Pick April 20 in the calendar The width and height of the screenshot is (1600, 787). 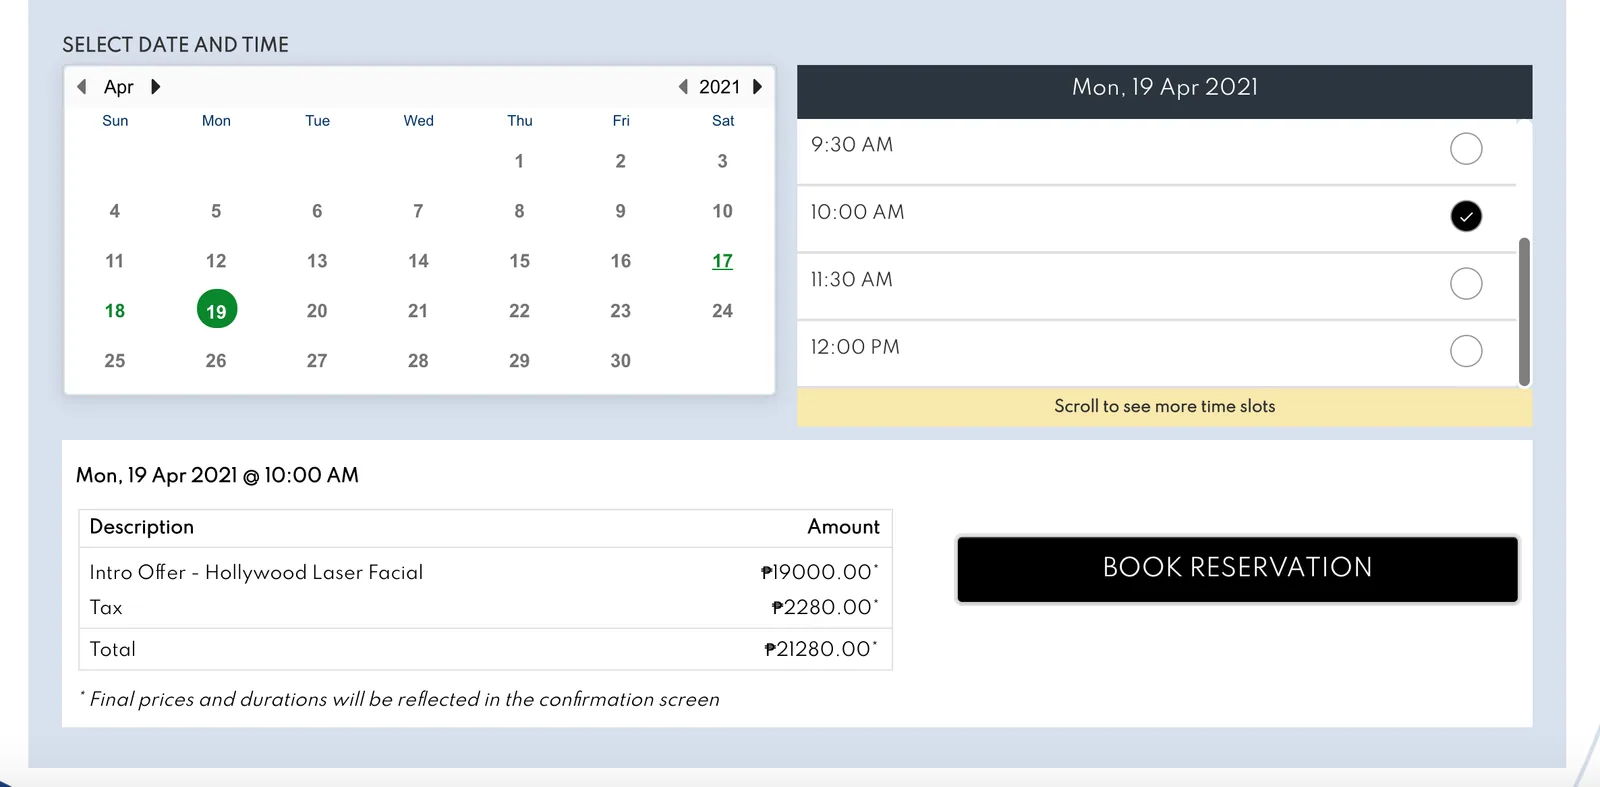pos(317,311)
